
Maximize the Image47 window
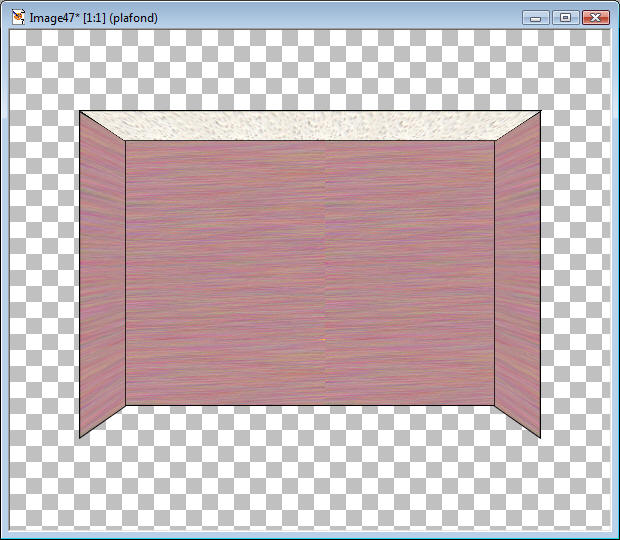[565, 18]
